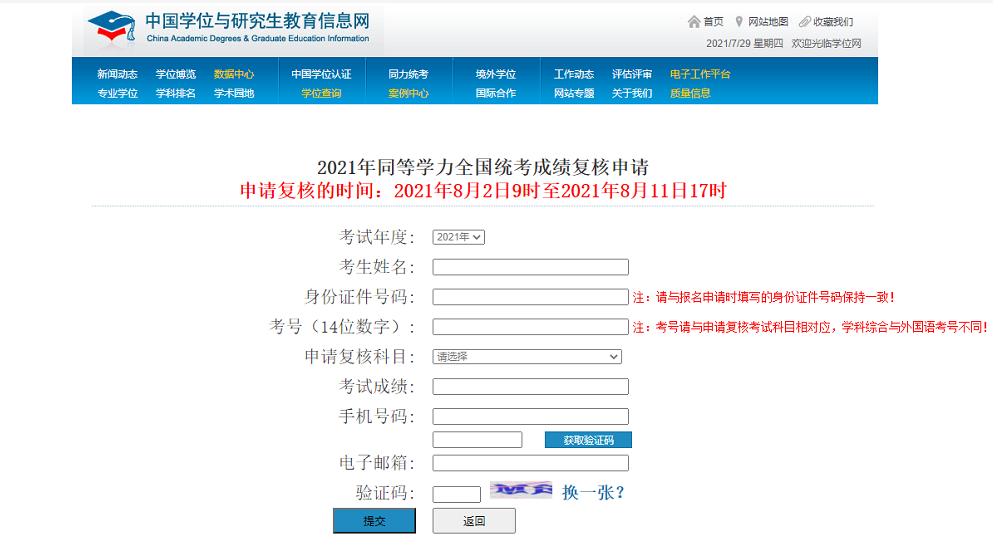Click the paperclip icon for 收藏我们
Image resolution: width=993 pixels, height=553 pixels.
coord(804,22)
